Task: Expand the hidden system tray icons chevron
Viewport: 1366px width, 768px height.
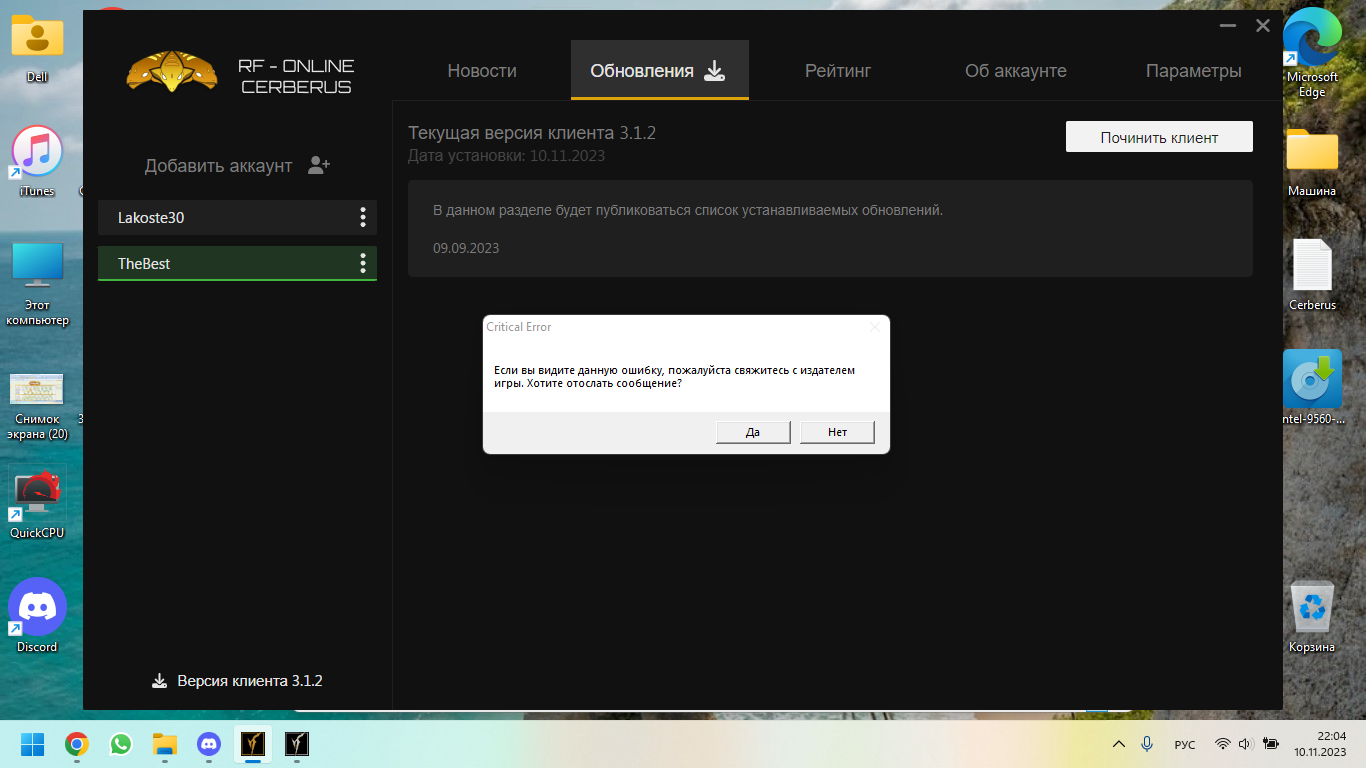Action: [x=1119, y=744]
